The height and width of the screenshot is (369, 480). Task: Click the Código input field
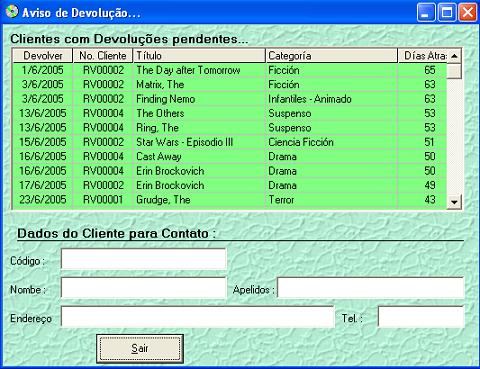click(x=144, y=259)
